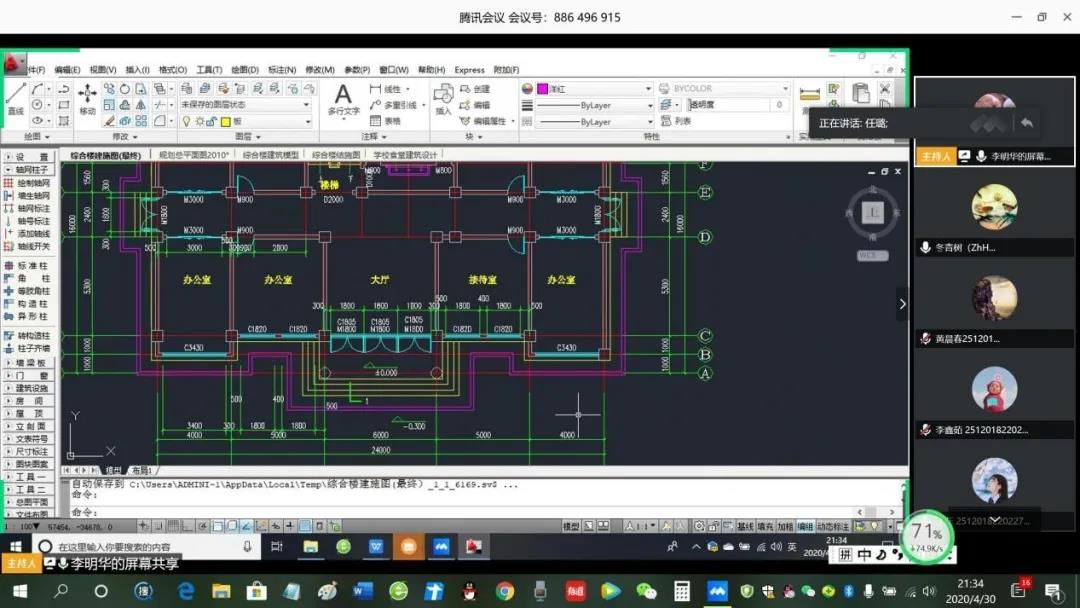
Task: Choose the 多行文字 multiline text tool
Action: point(343,100)
